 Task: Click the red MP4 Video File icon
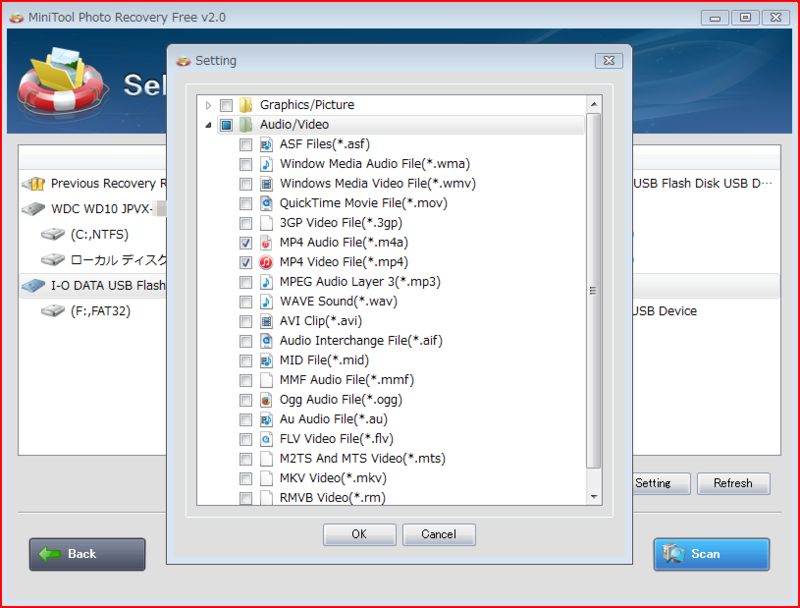coord(266,262)
